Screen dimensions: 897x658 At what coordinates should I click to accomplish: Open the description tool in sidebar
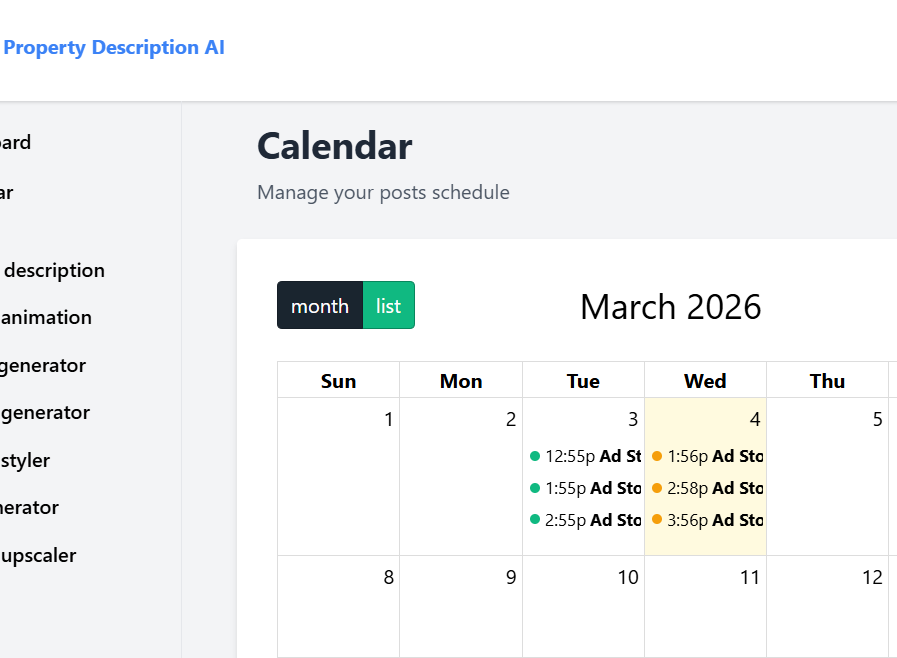[54, 270]
